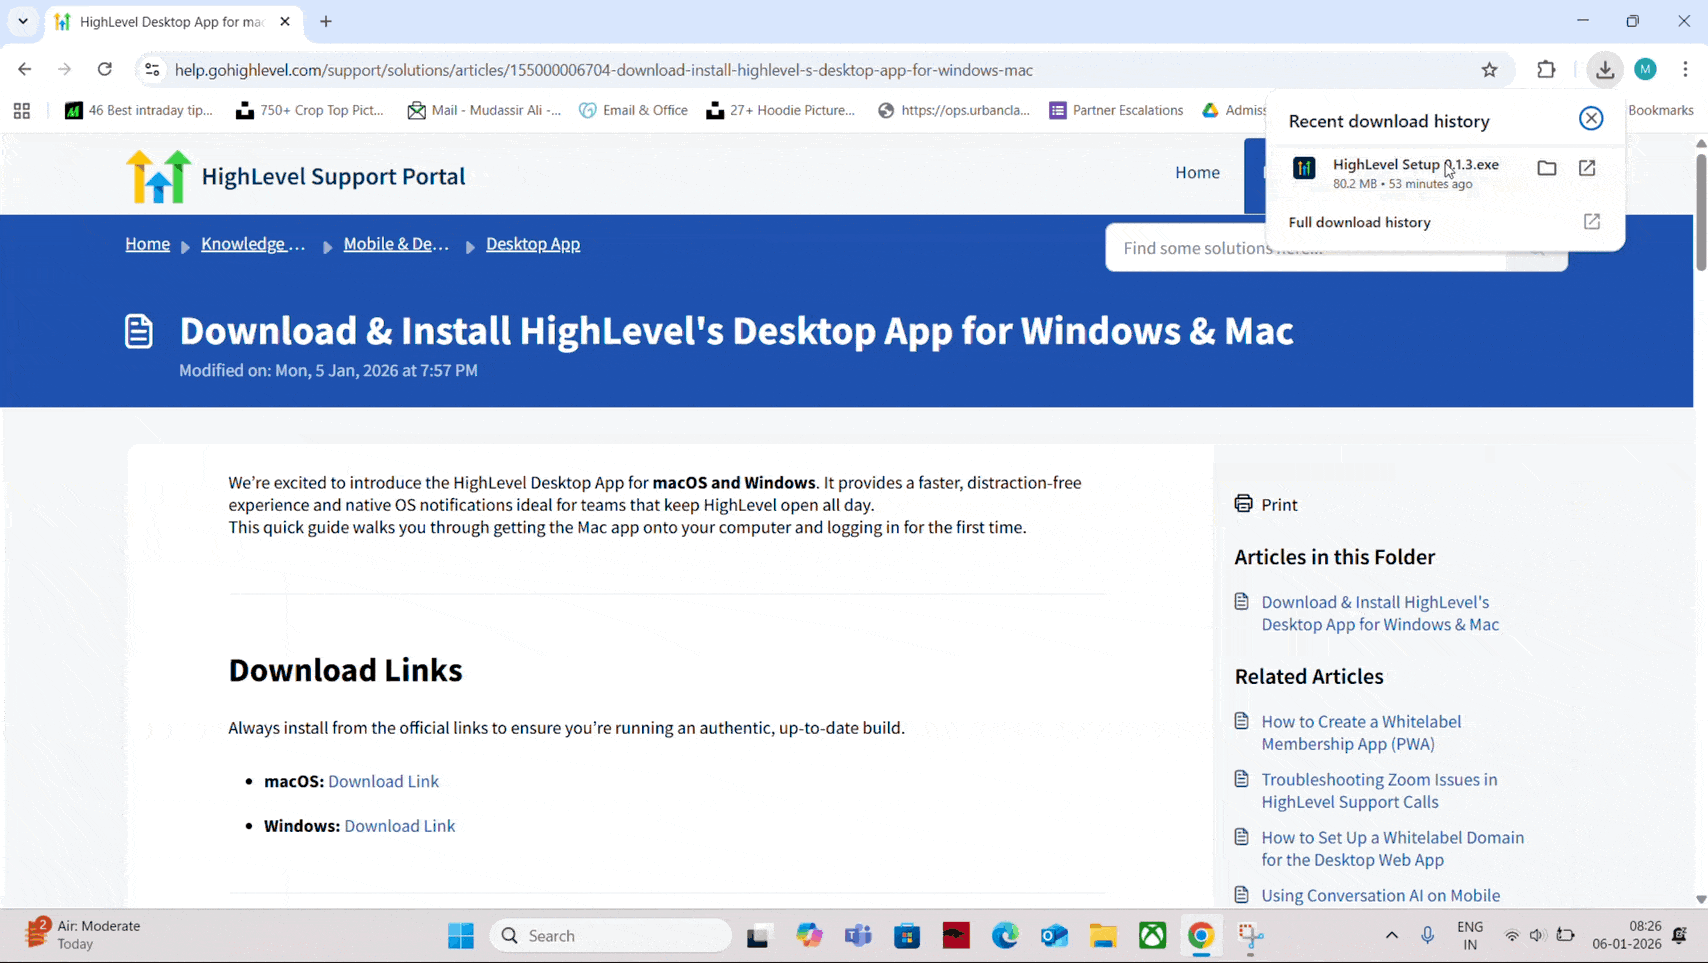This screenshot has width=1708, height=963.
Task: Open 'https://ops.urbancla...' bookmark
Action: click(954, 110)
